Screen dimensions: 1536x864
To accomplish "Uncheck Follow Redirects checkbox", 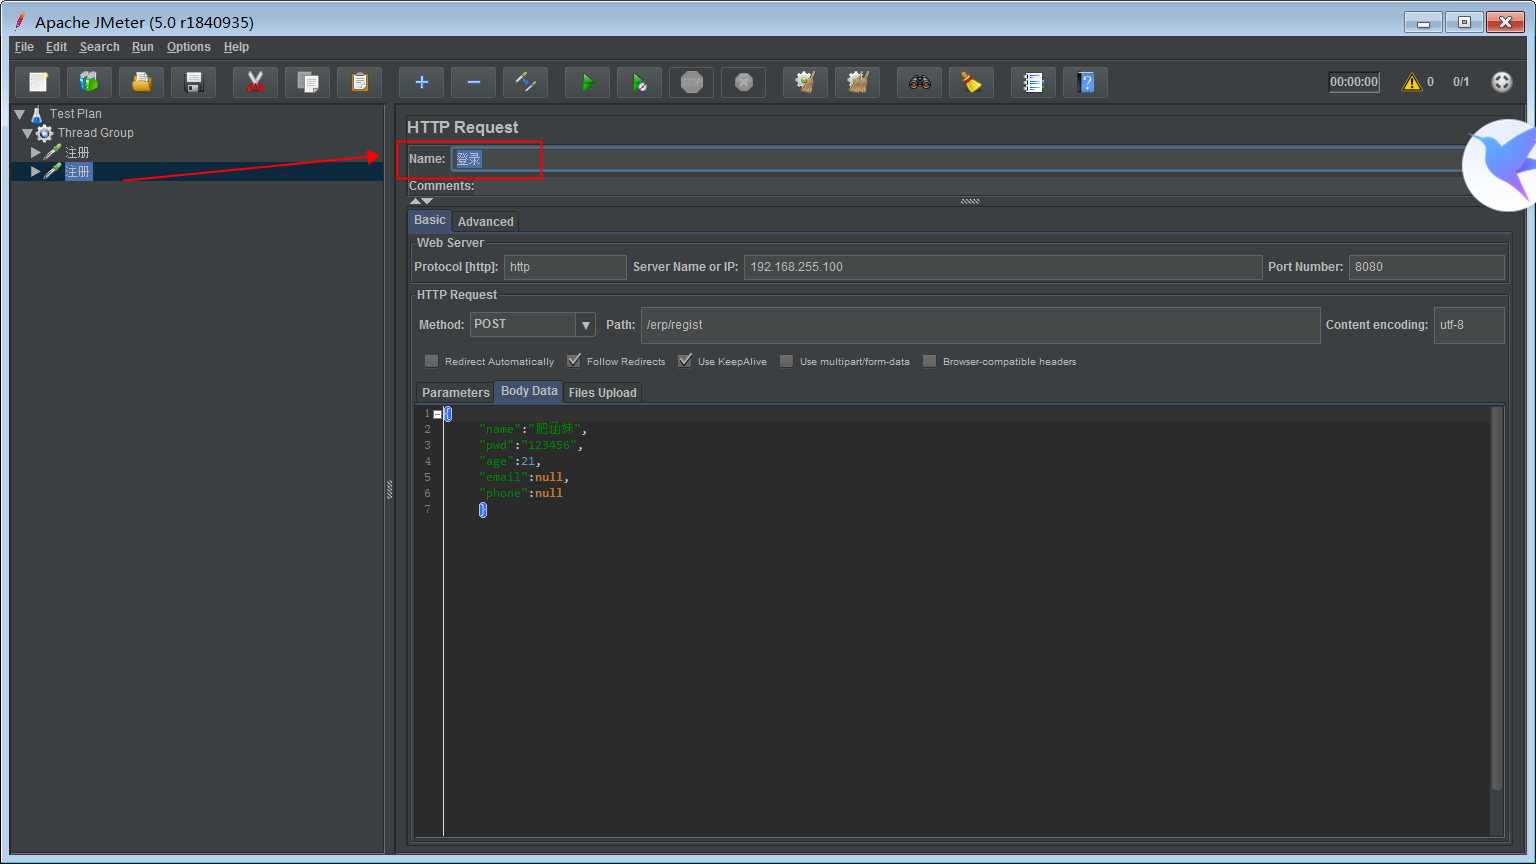I will click(x=574, y=361).
